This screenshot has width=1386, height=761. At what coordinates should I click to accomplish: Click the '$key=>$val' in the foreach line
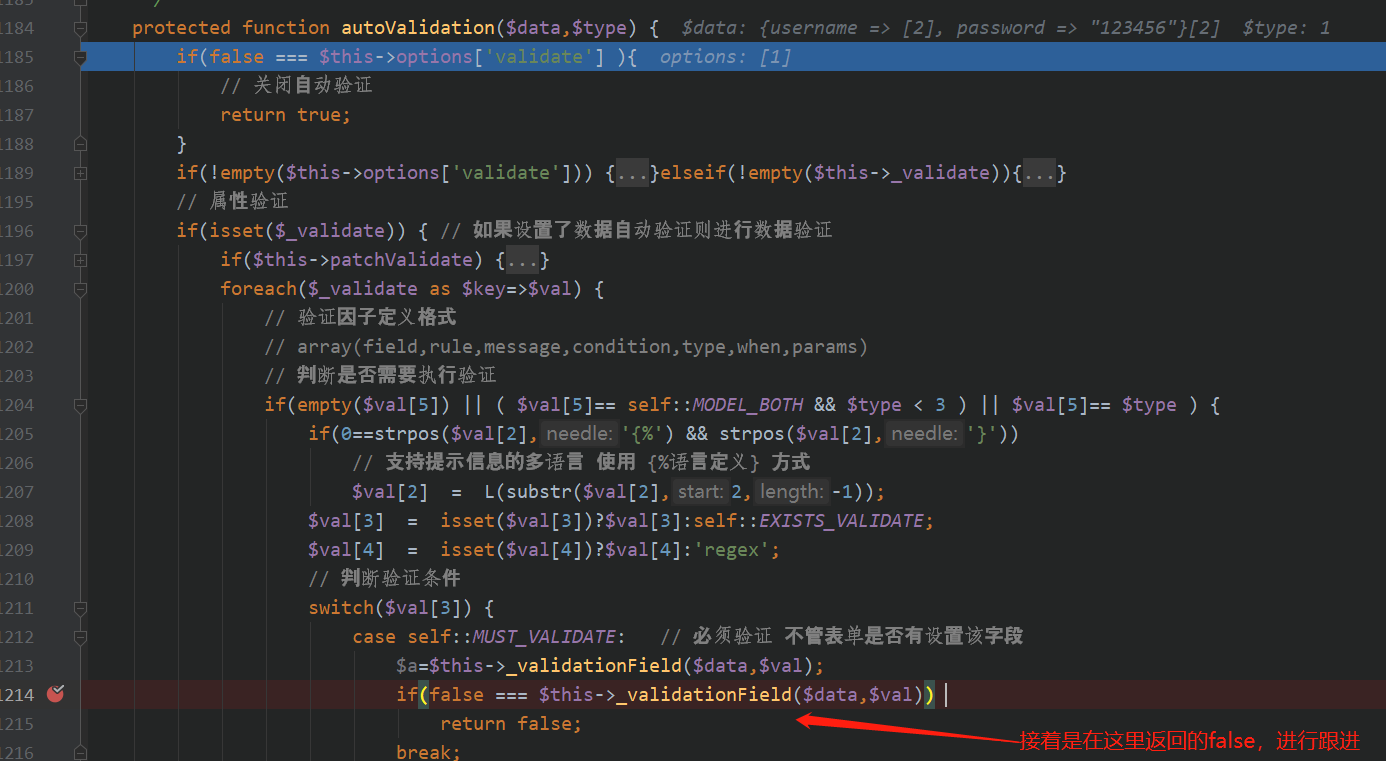pyautogui.click(x=517, y=289)
